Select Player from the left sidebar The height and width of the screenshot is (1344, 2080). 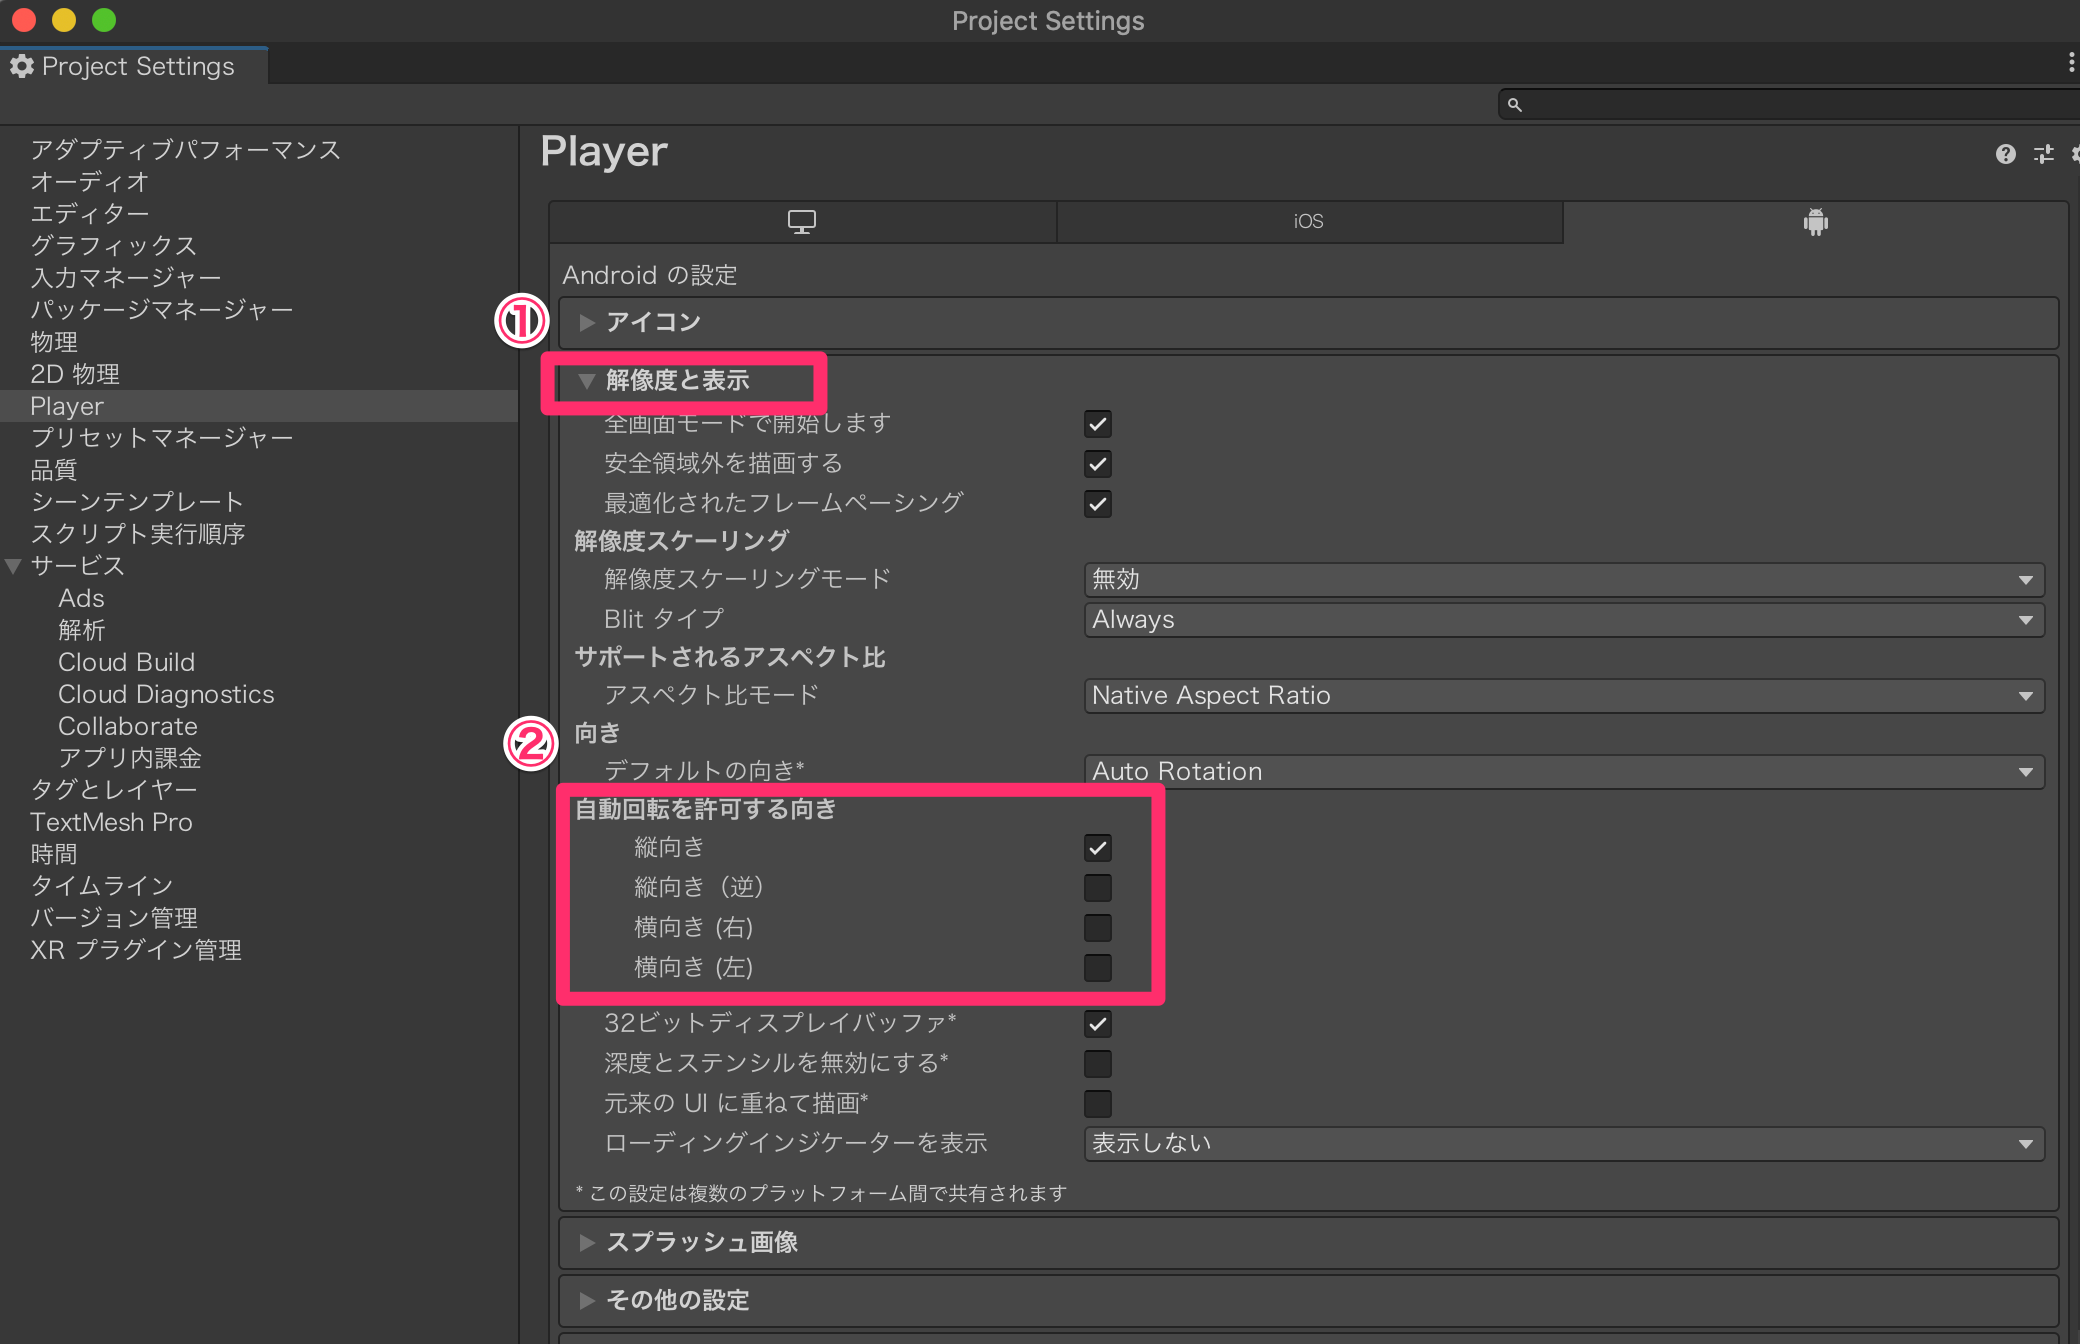(x=67, y=405)
